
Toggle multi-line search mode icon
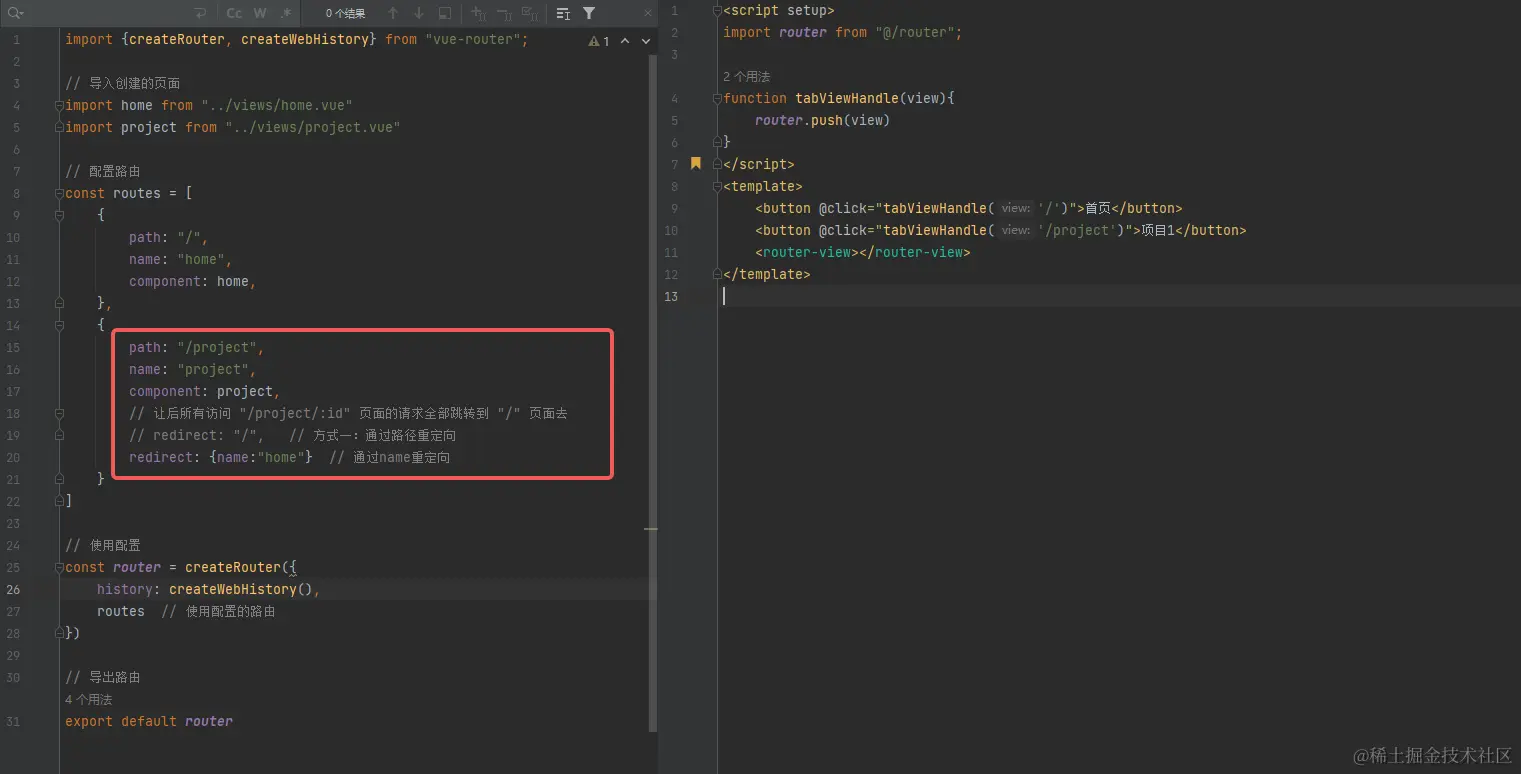pyautogui.click(x=563, y=14)
